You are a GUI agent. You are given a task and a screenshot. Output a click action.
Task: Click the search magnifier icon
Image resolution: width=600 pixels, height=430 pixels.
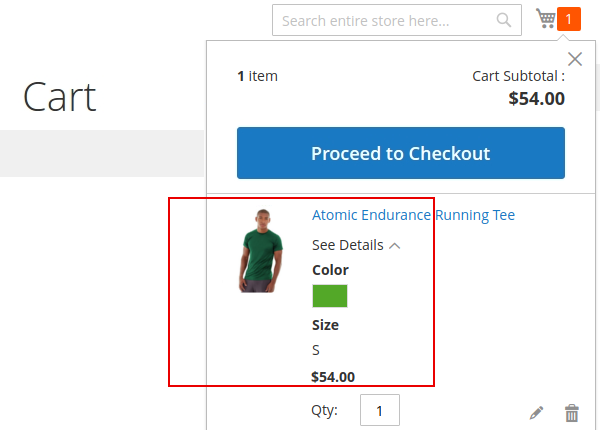[504, 20]
